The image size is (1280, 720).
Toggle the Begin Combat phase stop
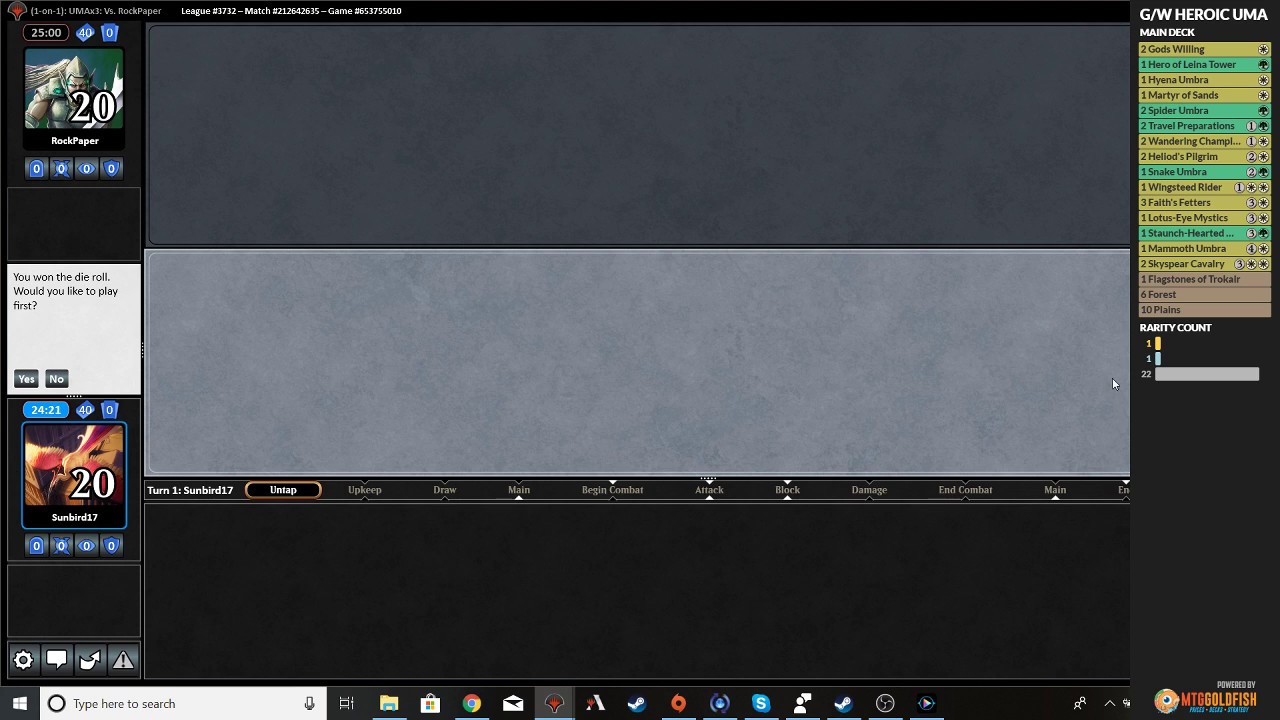[613, 490]
